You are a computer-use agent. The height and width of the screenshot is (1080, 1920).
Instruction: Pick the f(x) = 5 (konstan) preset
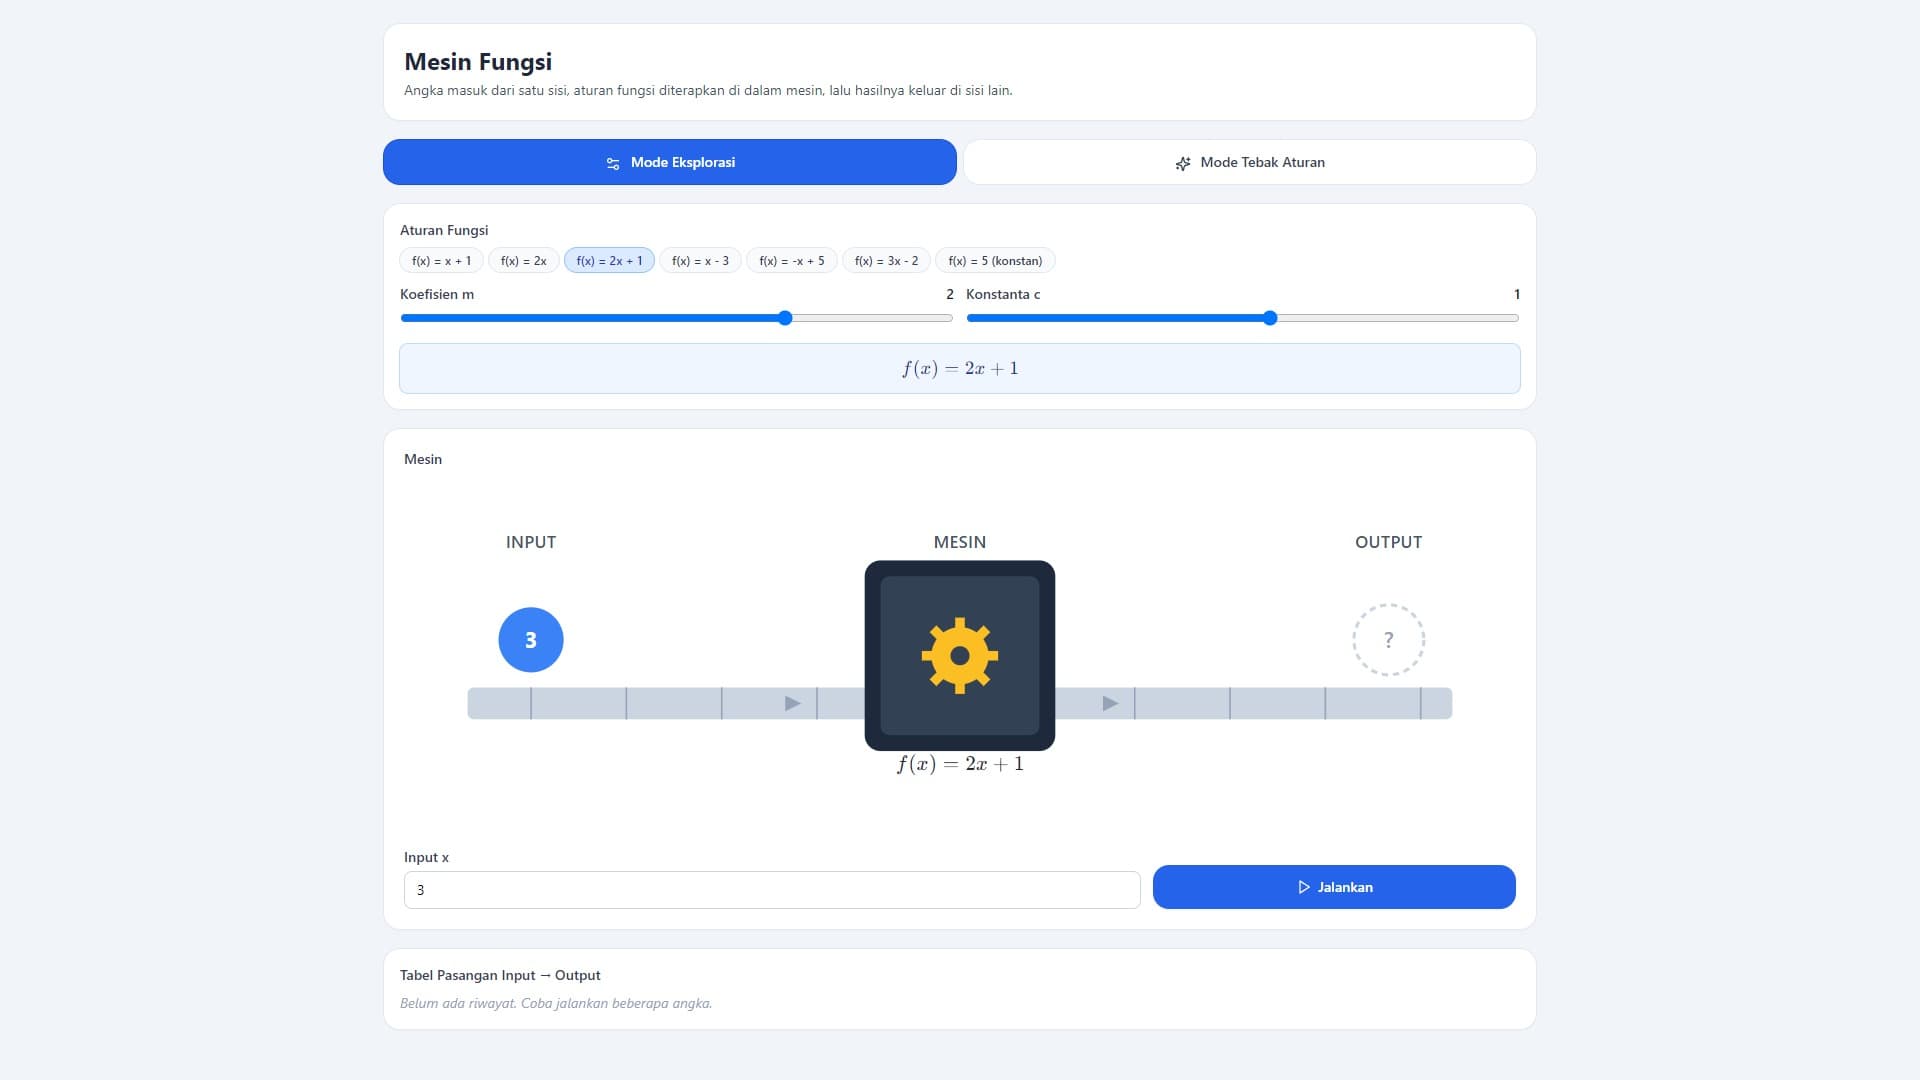[995, 261]
